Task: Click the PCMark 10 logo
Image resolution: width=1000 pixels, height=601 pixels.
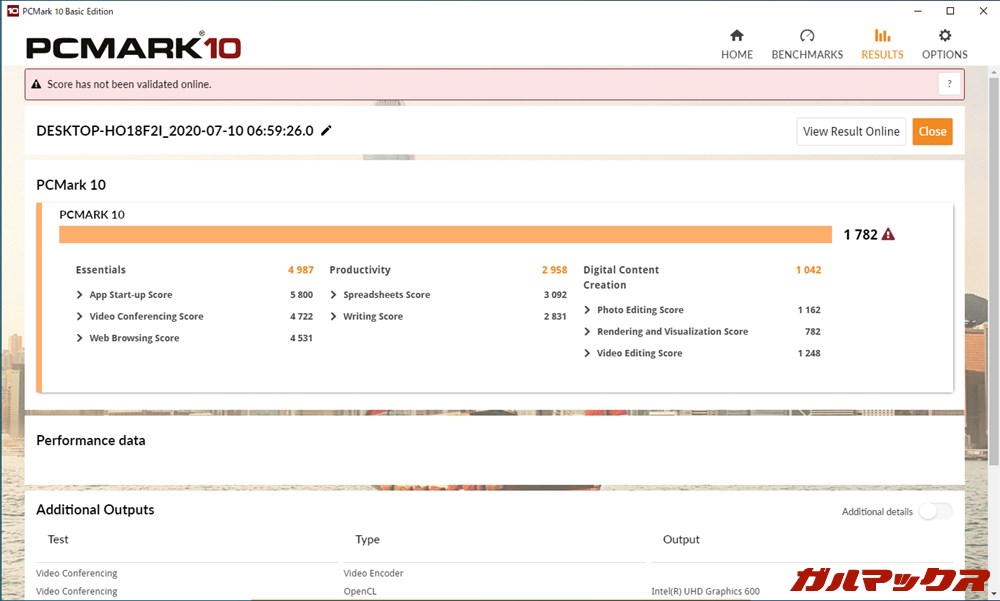Action: click(x=133, y=46)
